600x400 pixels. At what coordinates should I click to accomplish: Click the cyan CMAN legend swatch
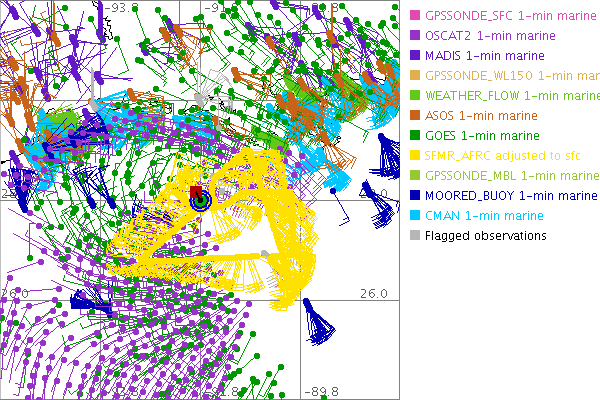(x=415, y=216)
